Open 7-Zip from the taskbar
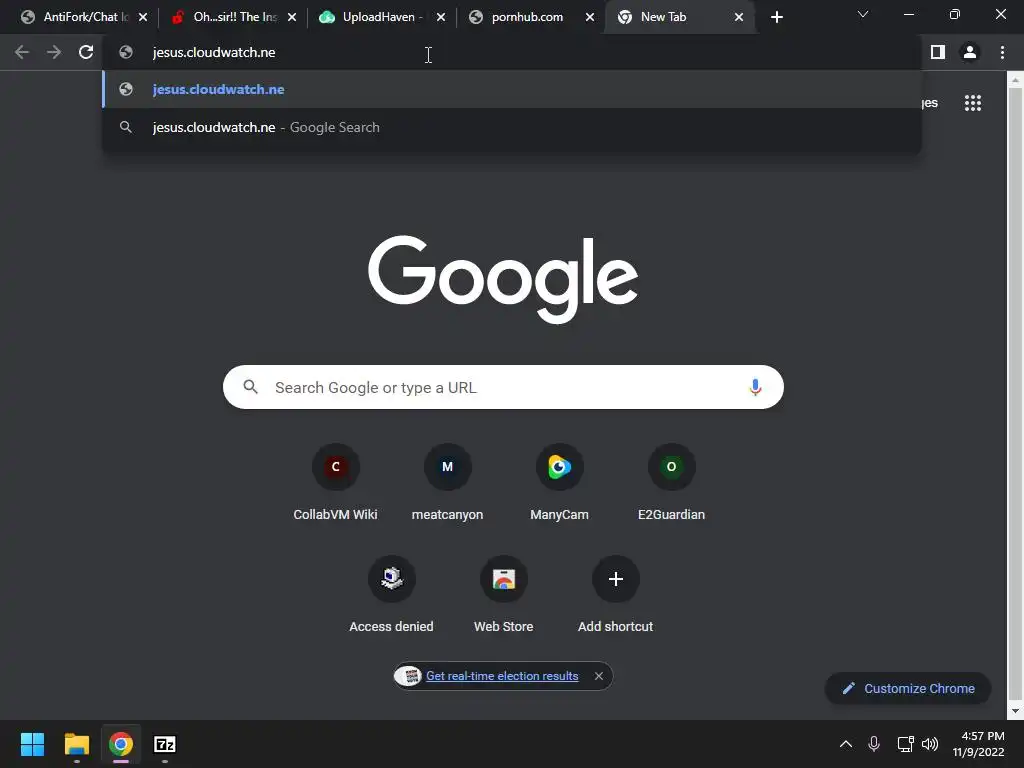Screen dimensions: 1024x768 tap(165, 744)
